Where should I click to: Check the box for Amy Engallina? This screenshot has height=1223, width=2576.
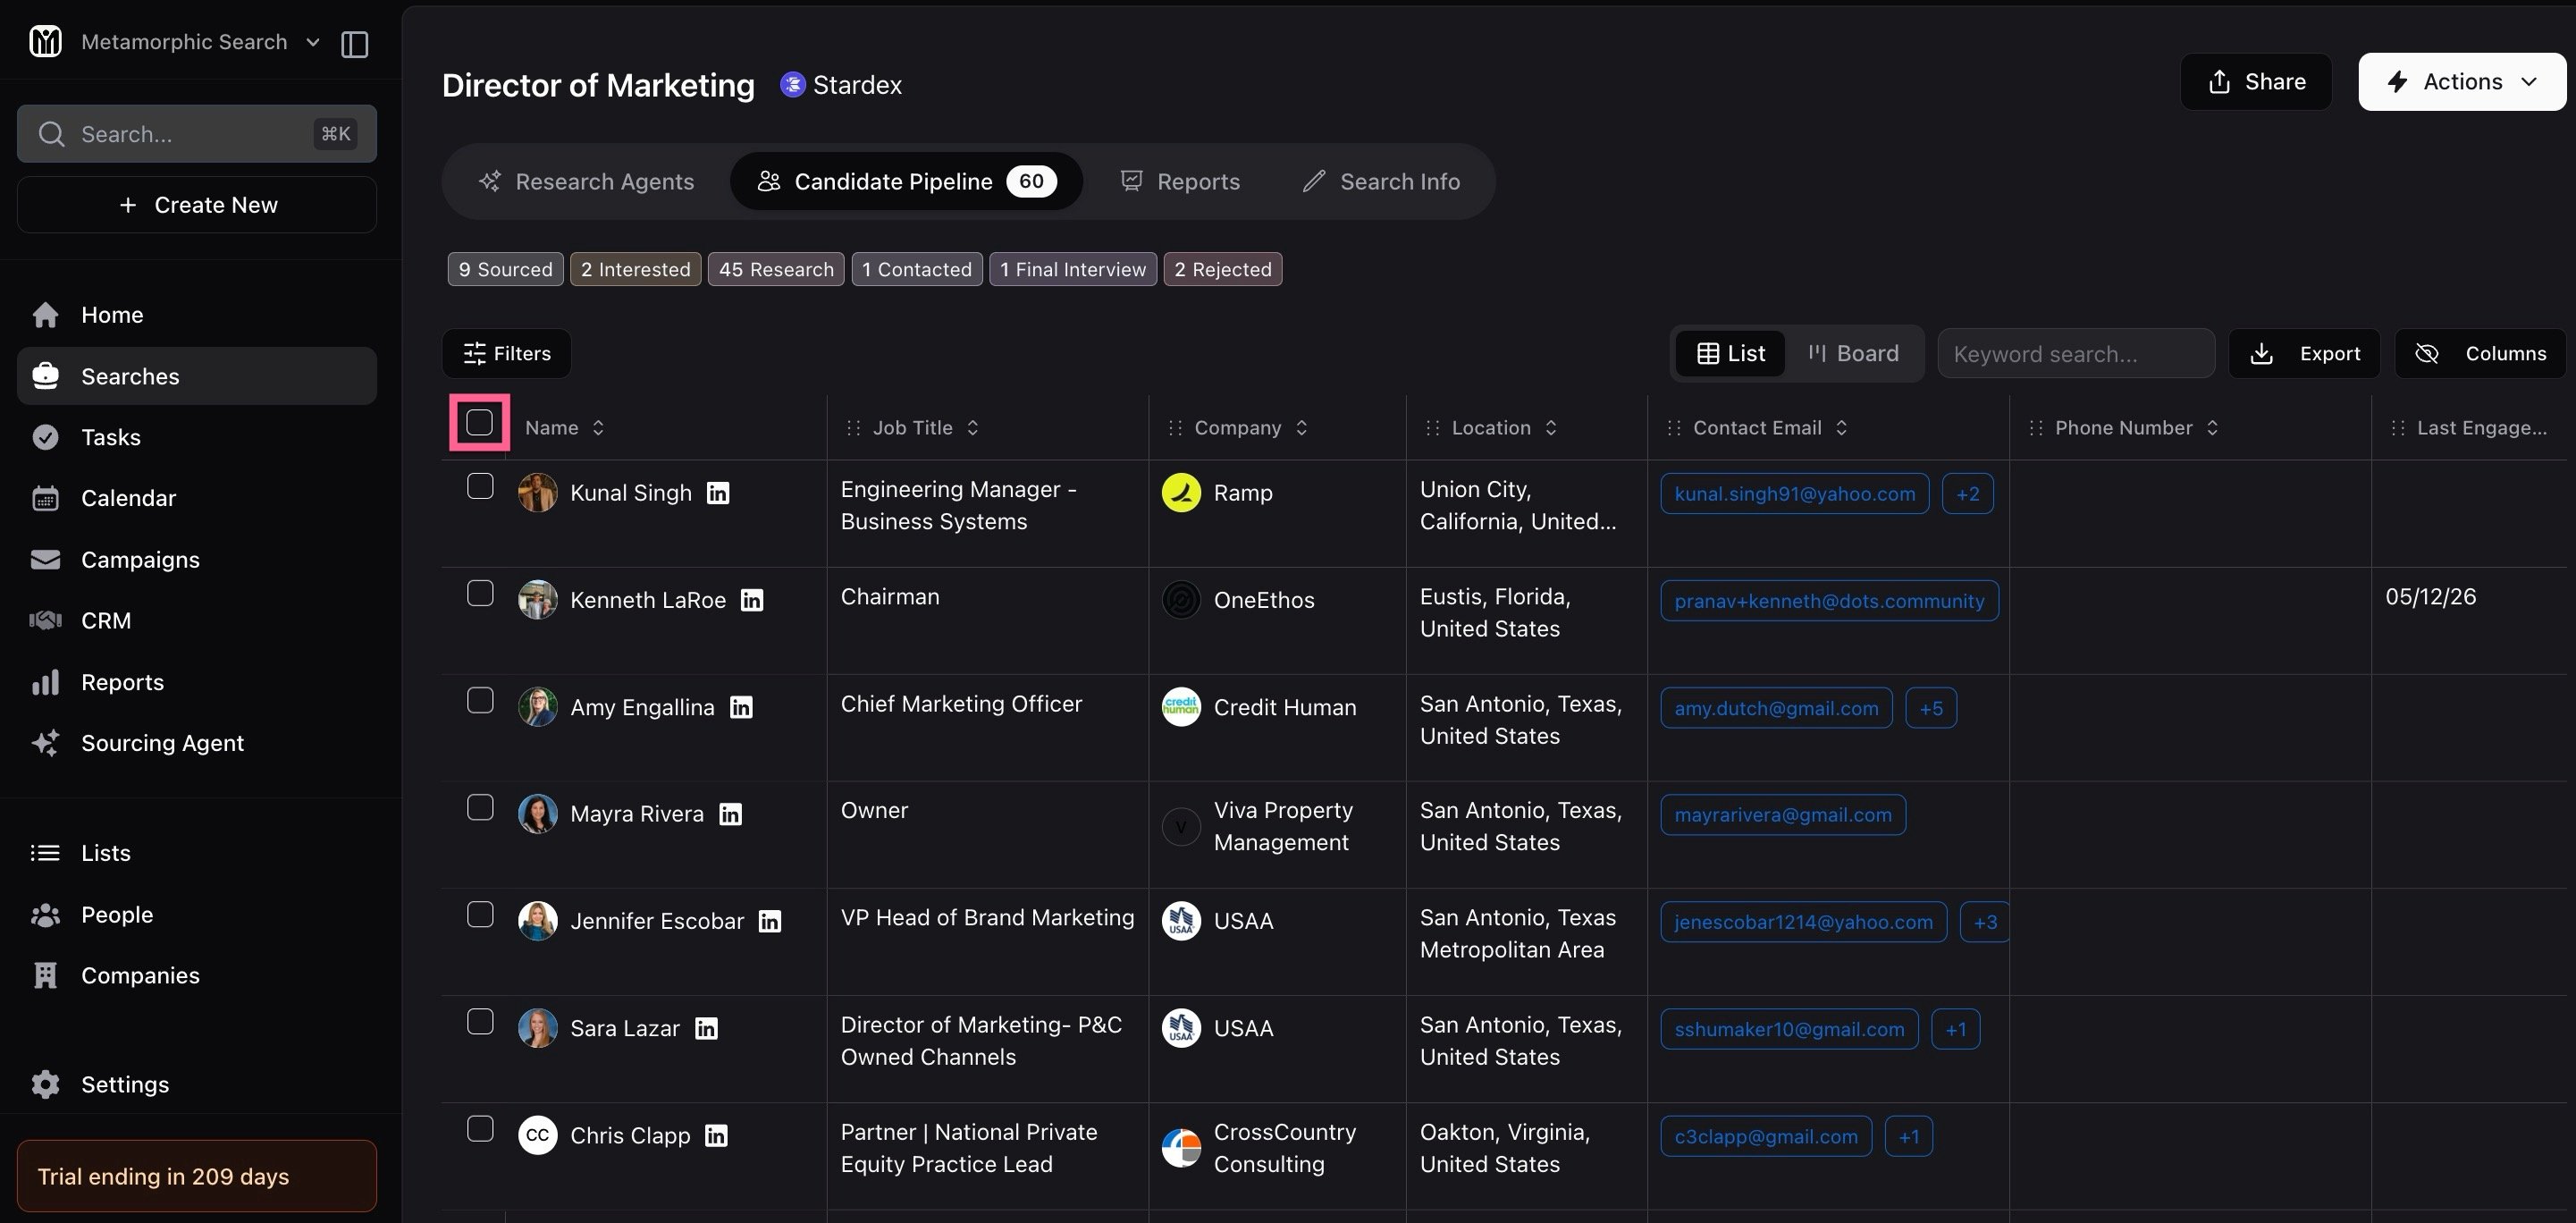pos(480,700)
